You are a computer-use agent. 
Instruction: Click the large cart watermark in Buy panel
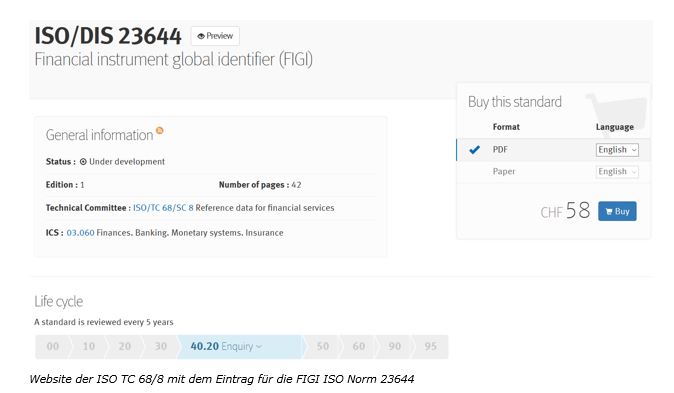pyautogui.click(x=618, y=113)
